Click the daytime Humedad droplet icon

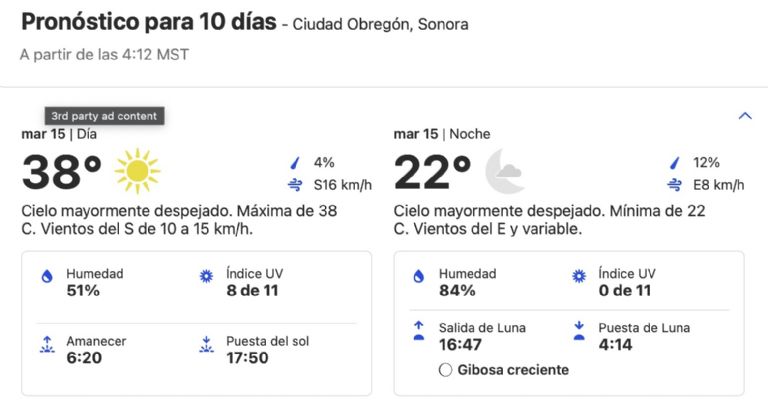pyautogui.click(x=46, y=277)
